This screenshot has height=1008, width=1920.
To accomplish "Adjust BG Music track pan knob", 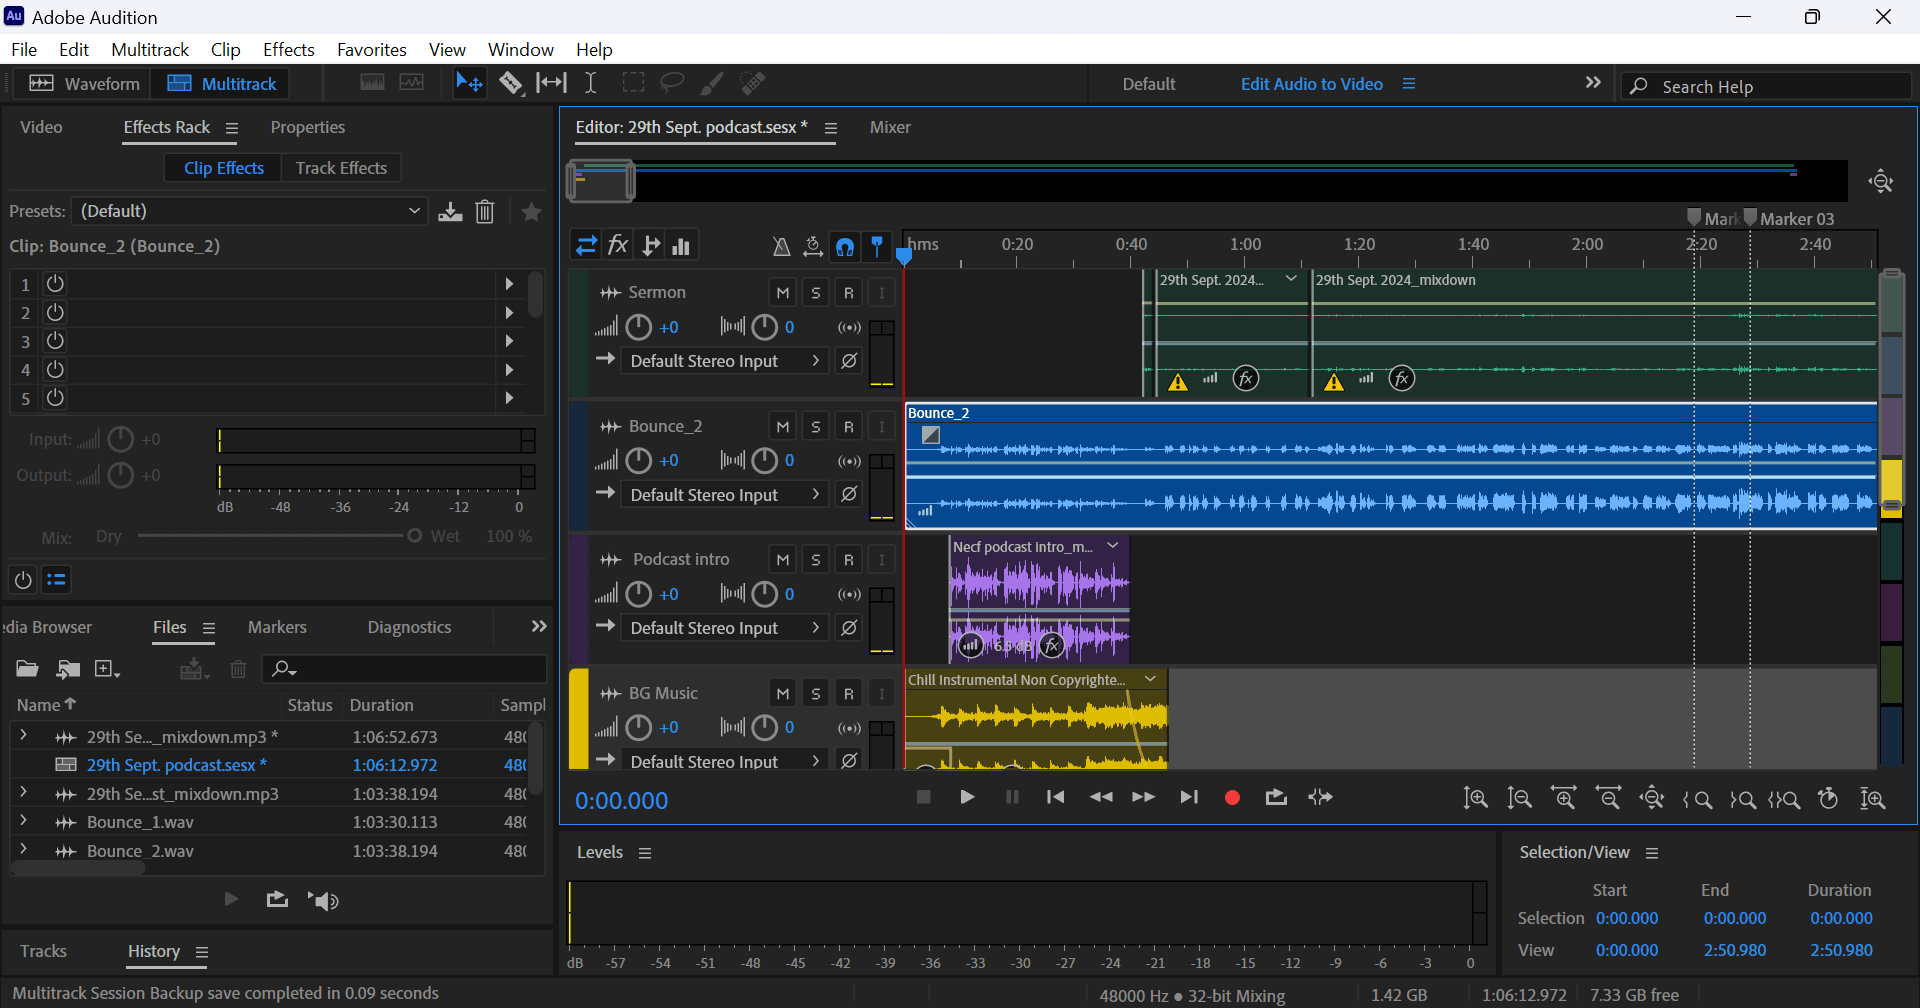I will click(764, 727).
